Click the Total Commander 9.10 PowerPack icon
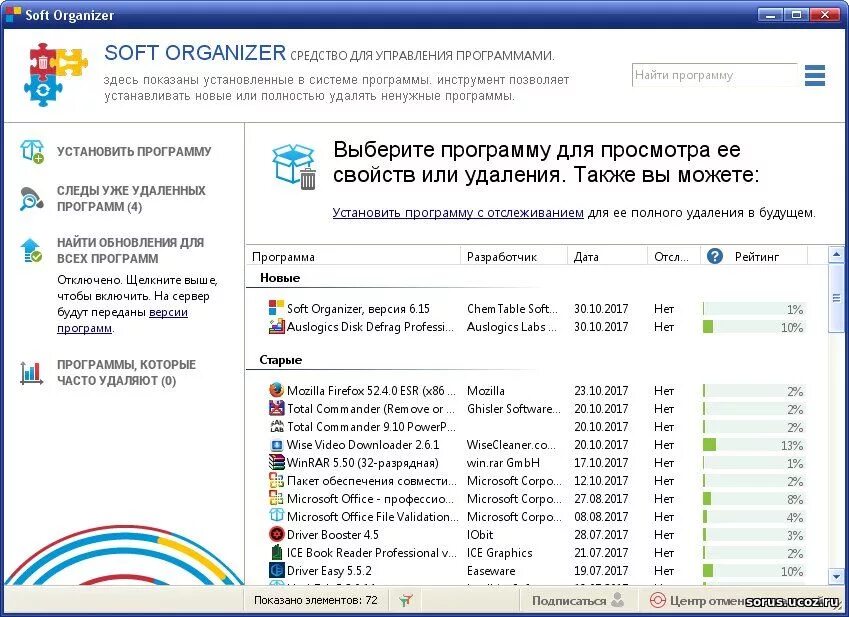The height and width of the screenshot is (617, 849). click(276, 426)
